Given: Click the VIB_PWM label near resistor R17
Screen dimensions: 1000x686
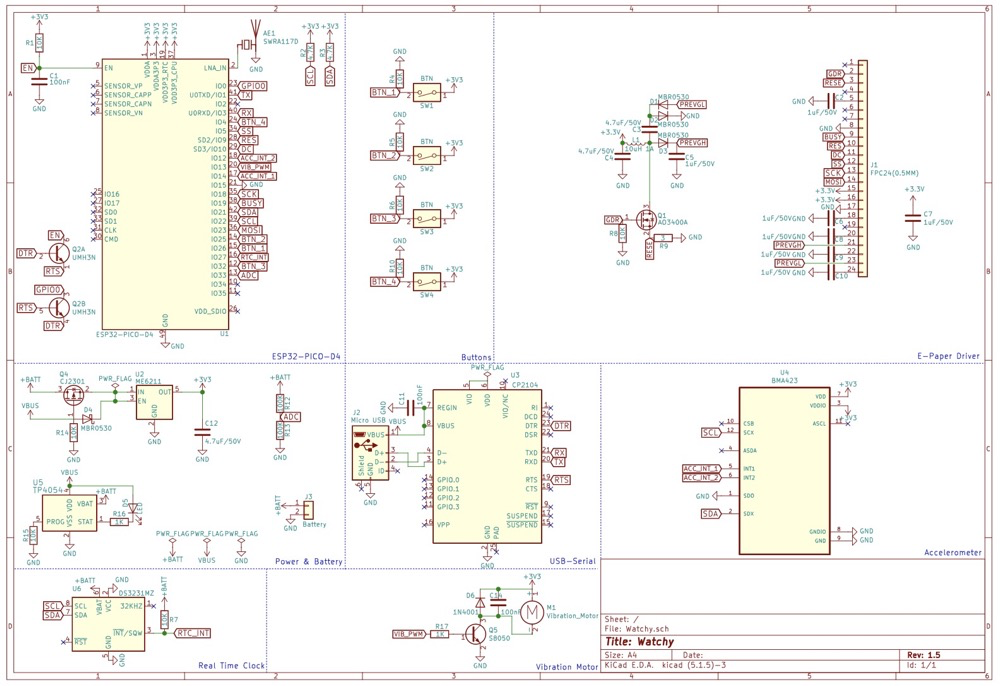Looking at the screenshot, I should point(409,634).
